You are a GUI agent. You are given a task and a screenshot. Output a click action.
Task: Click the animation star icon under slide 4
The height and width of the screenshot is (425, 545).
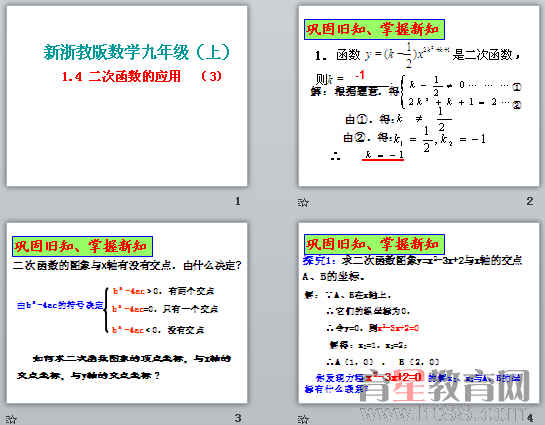click(303, 419)
